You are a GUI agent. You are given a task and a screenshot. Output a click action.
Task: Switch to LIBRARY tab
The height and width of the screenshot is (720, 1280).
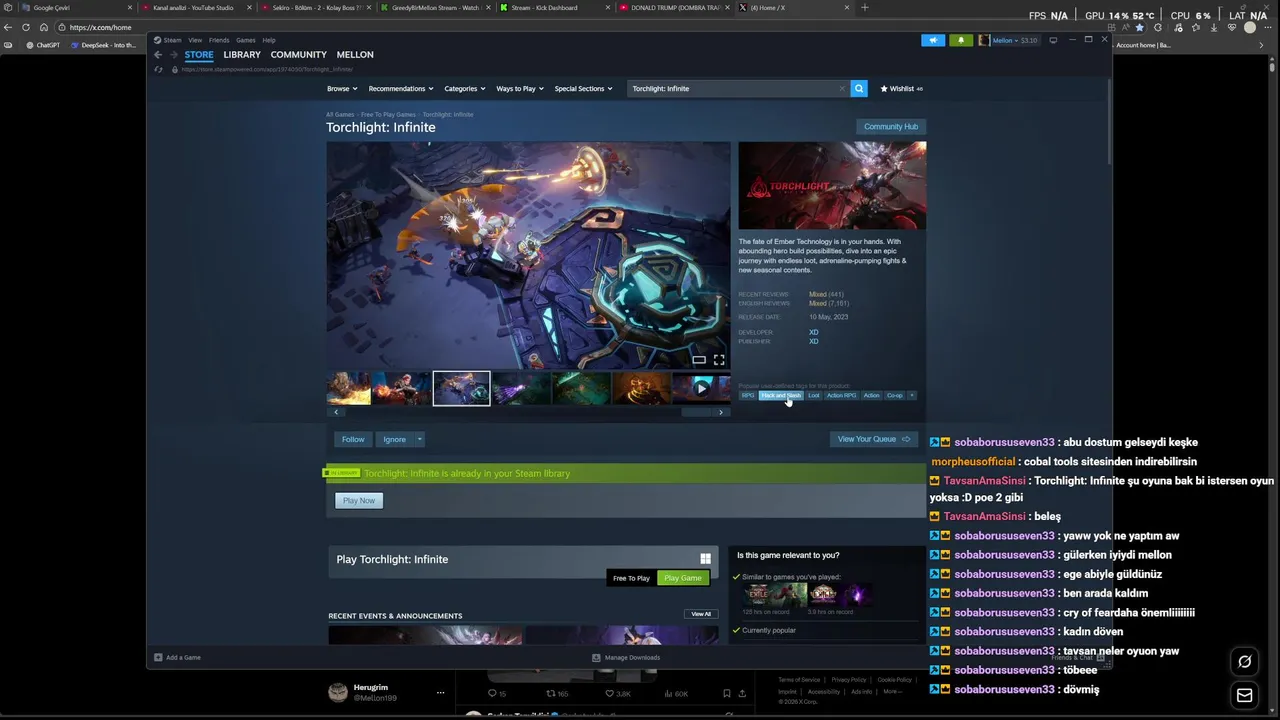tap(242, 54)
